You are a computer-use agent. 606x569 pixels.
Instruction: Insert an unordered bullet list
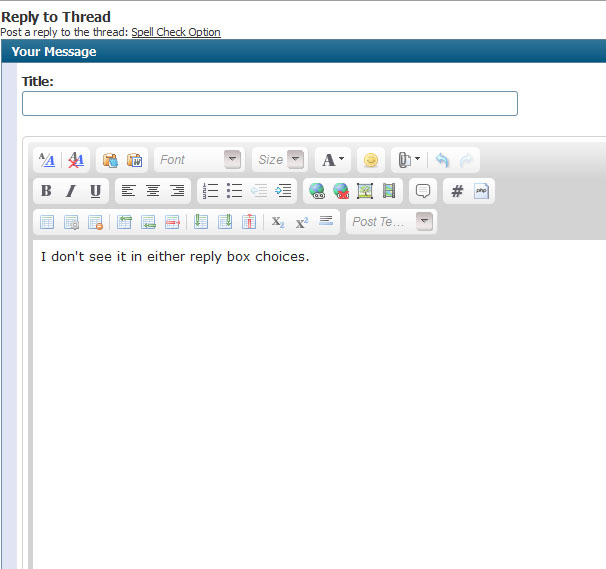[x=234, y=191]
